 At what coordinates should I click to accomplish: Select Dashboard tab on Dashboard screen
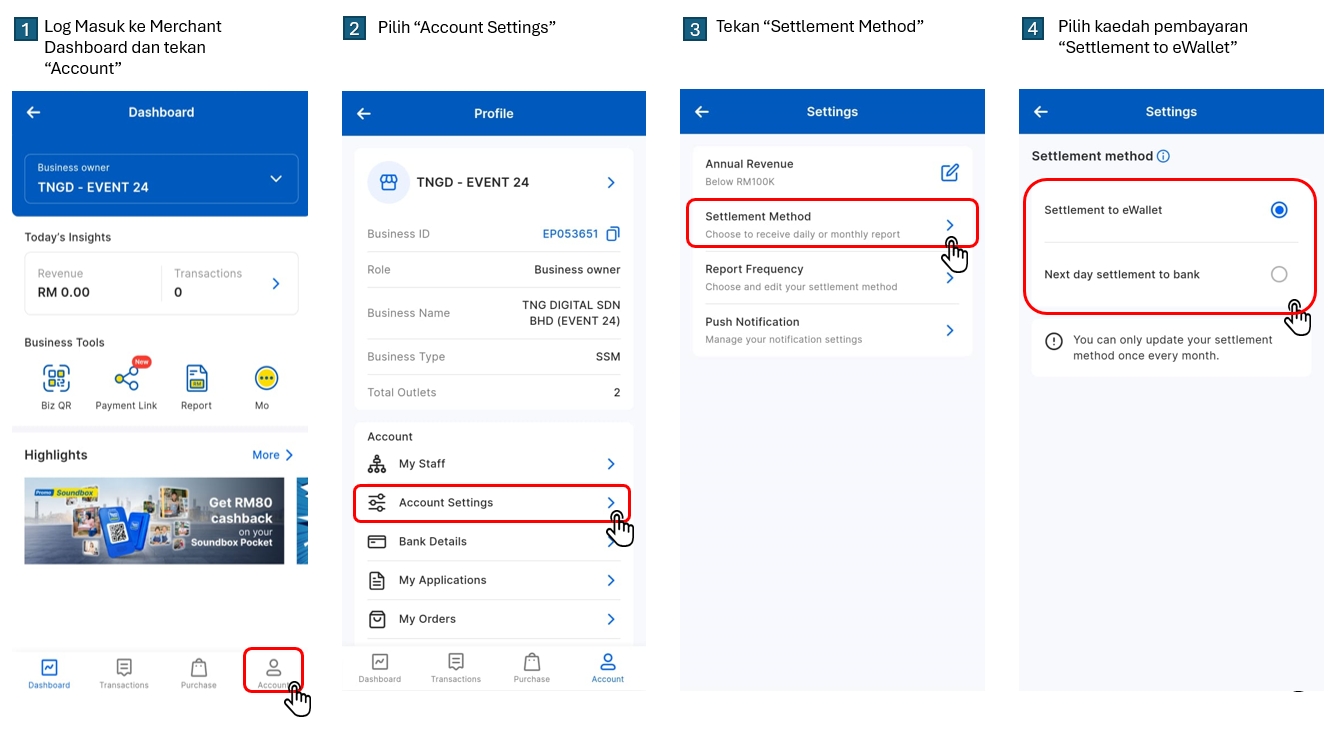coord(49,673)
